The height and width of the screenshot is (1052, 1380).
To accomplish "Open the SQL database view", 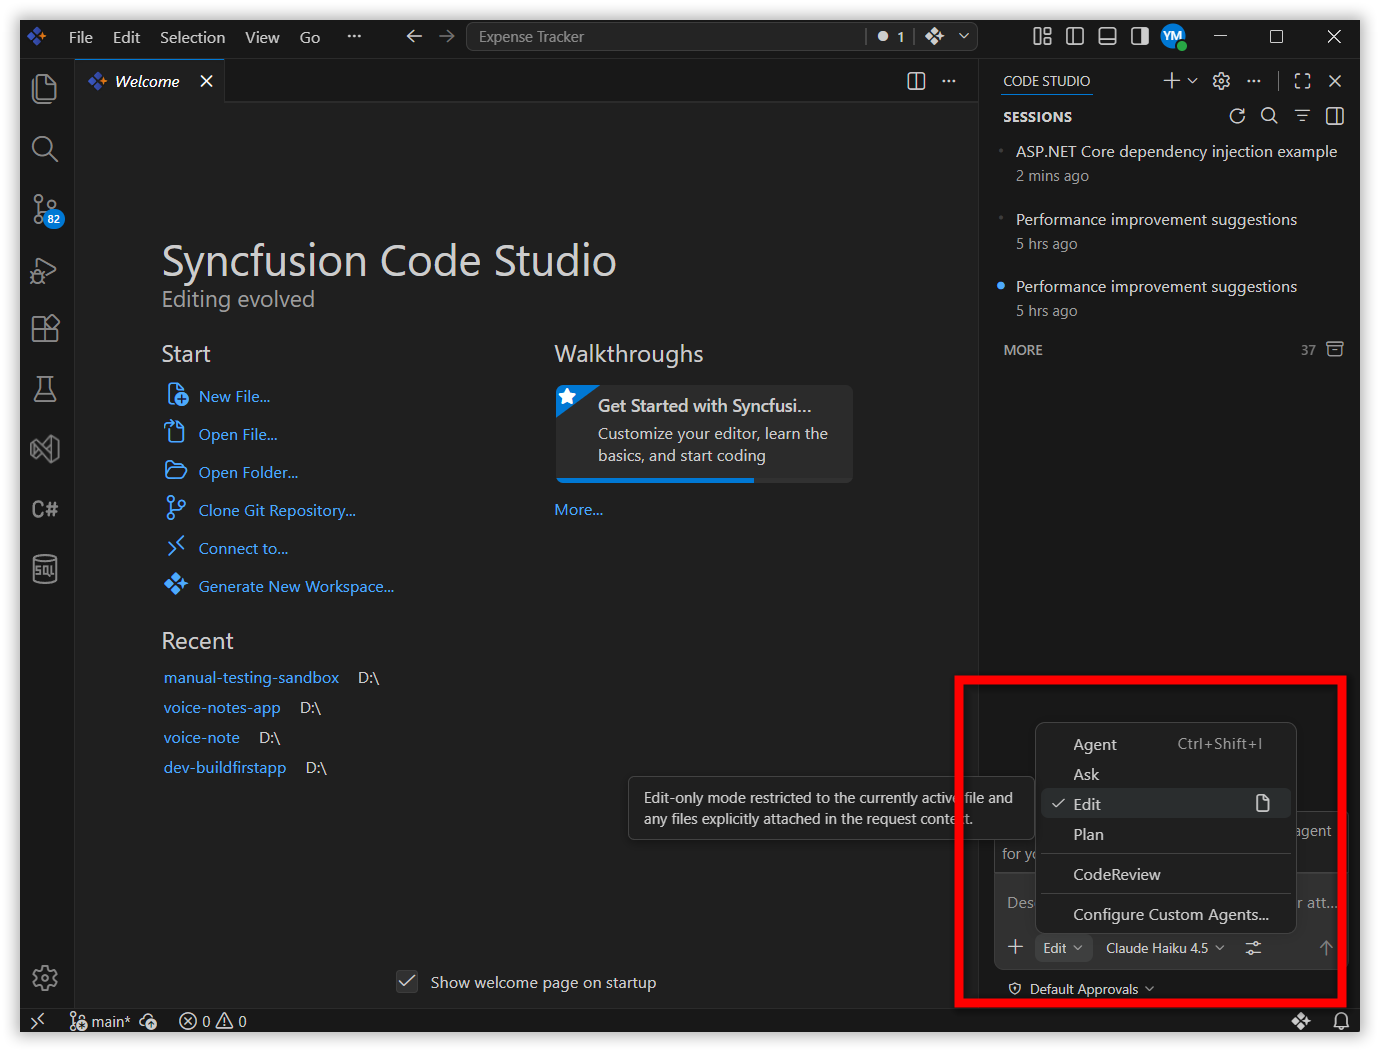I will coord(45,569).
